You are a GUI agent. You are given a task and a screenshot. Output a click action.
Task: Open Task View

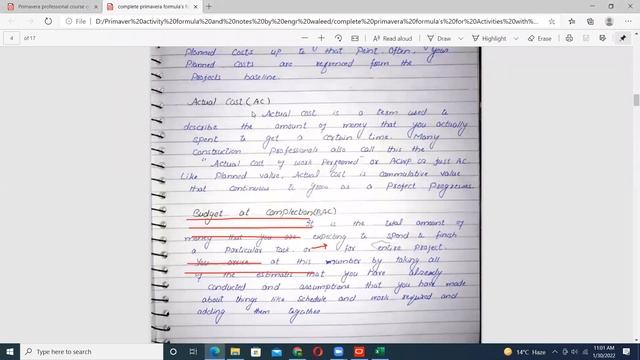193,351
